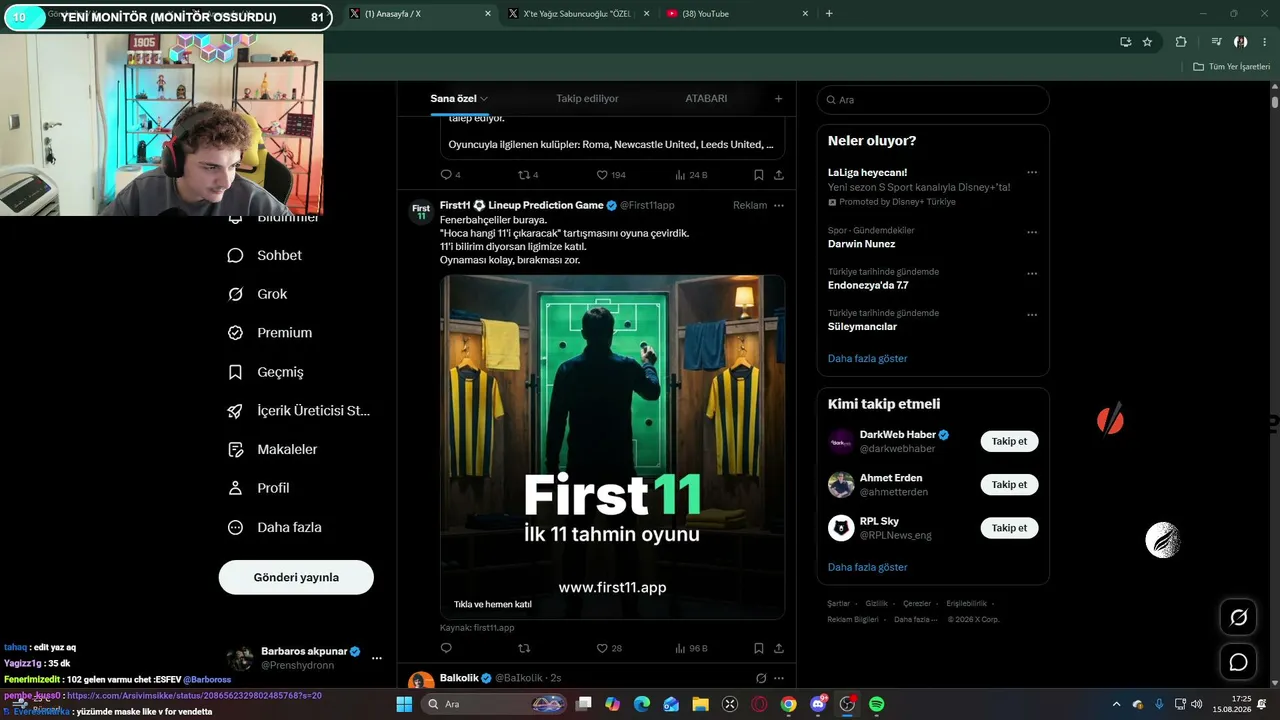1280x720 pixels.
Task: Open Grok floating button at bottom right
Action: click(x=1238, y=618)
